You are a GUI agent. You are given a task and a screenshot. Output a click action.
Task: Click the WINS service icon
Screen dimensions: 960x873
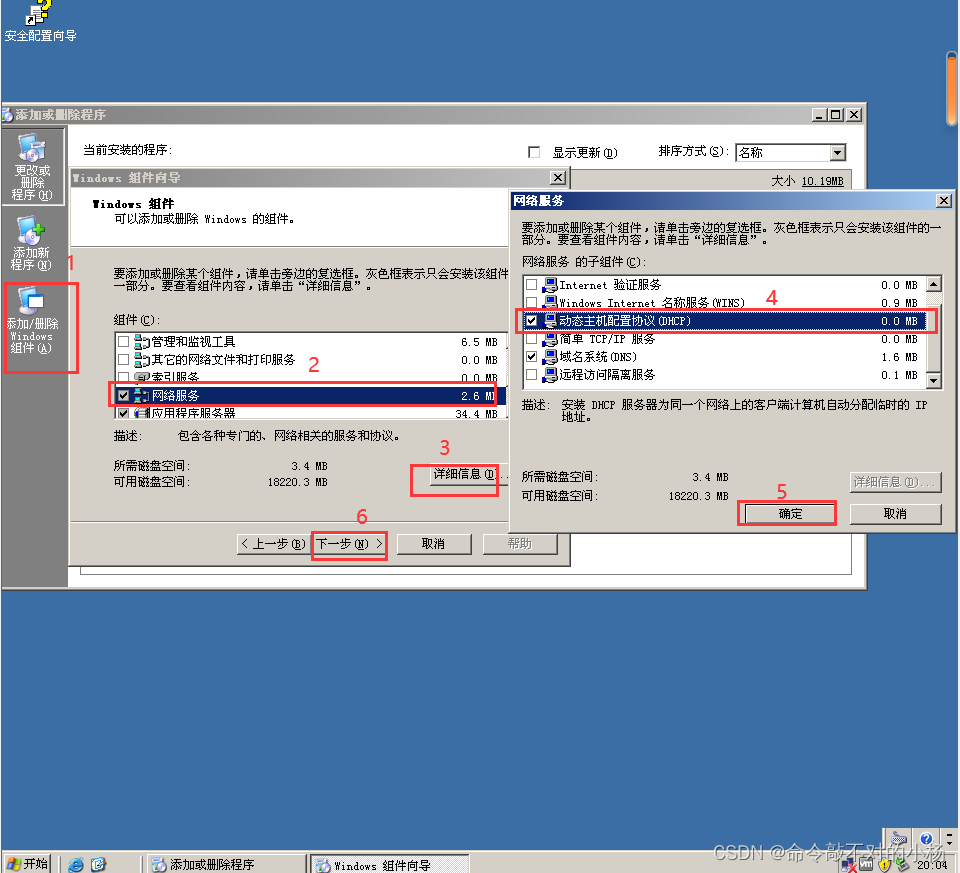click(x=550, y=302)
